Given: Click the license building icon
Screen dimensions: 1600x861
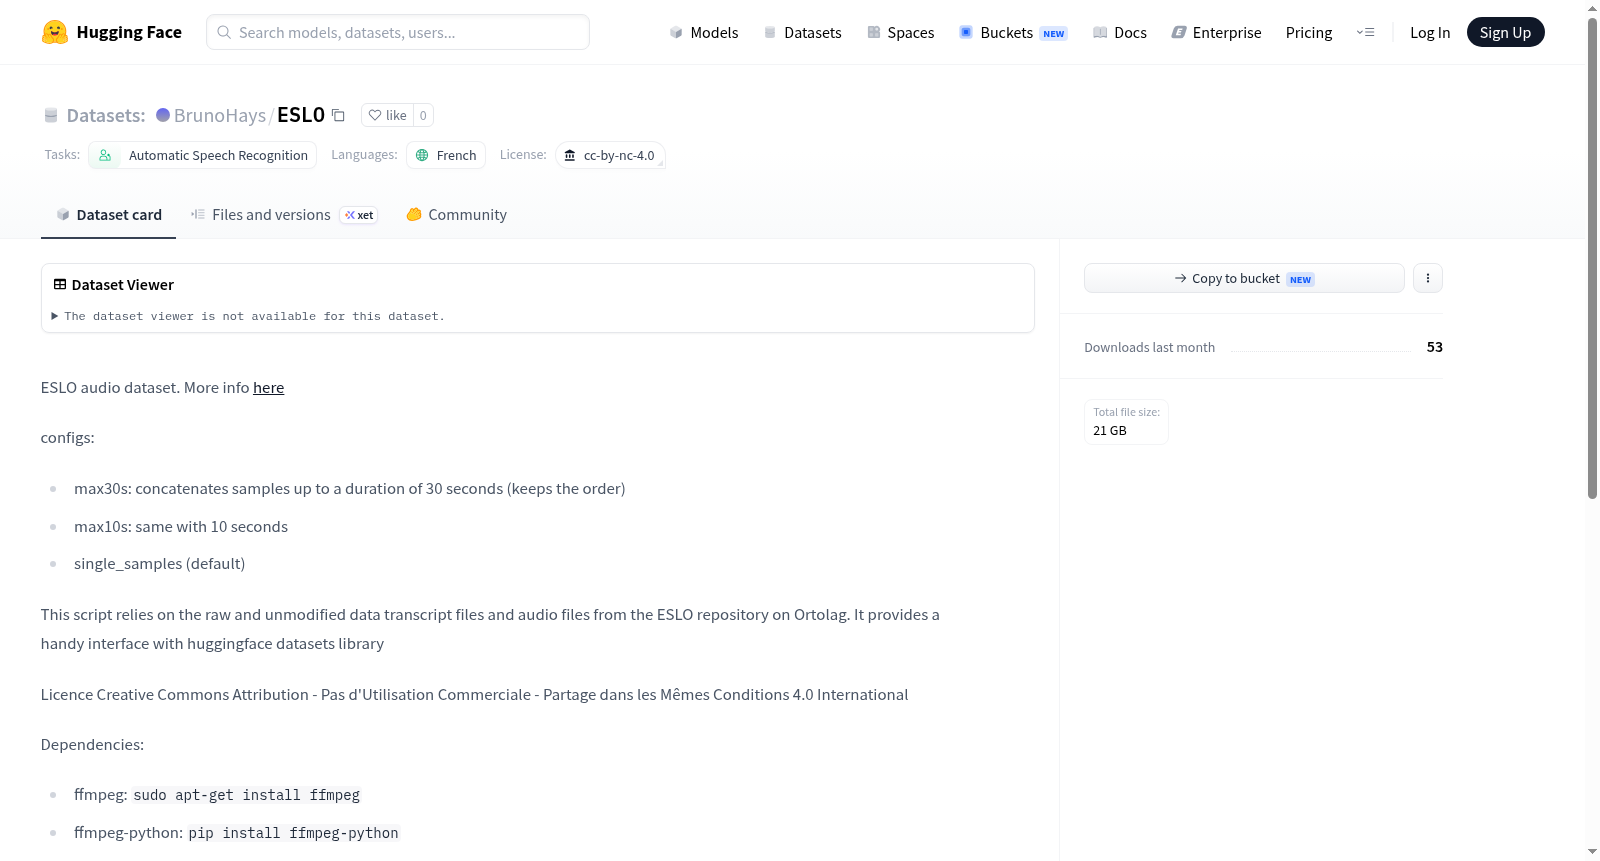Looking at the screenshot, I should (x=570, y=155).
